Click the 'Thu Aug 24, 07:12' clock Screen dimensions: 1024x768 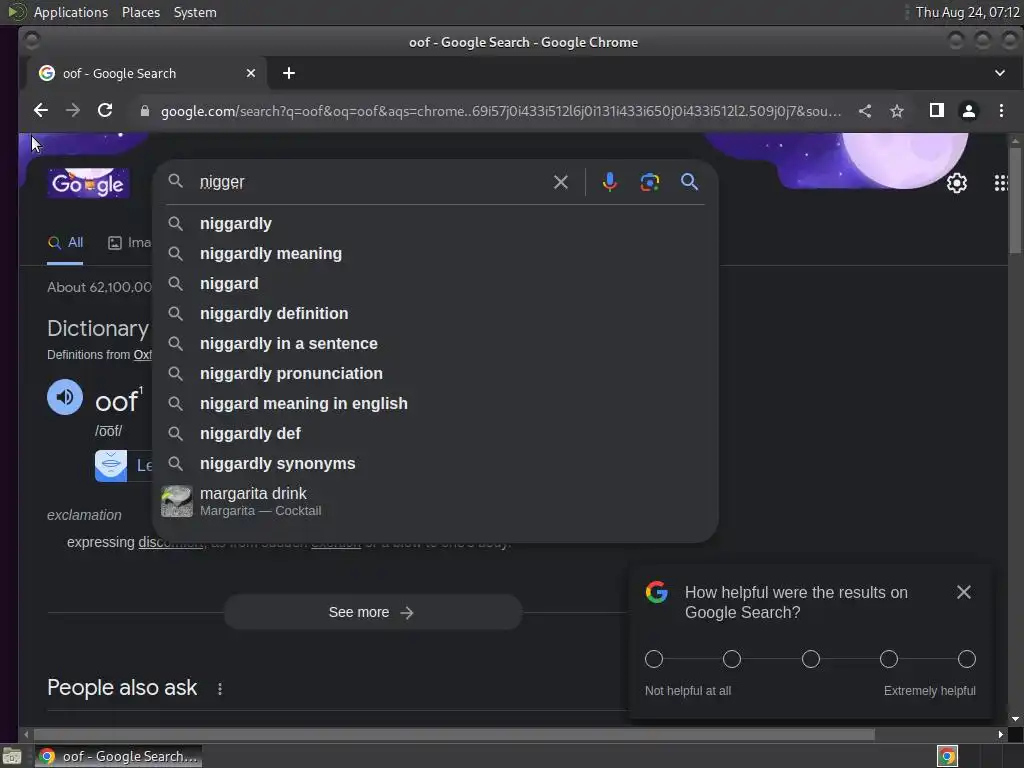967,12
